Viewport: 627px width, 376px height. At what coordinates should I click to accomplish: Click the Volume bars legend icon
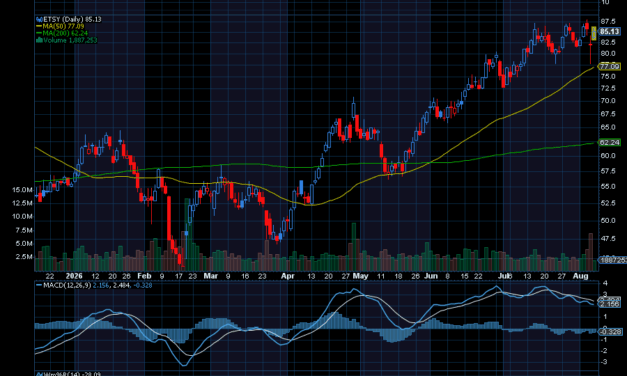point(39,40)
